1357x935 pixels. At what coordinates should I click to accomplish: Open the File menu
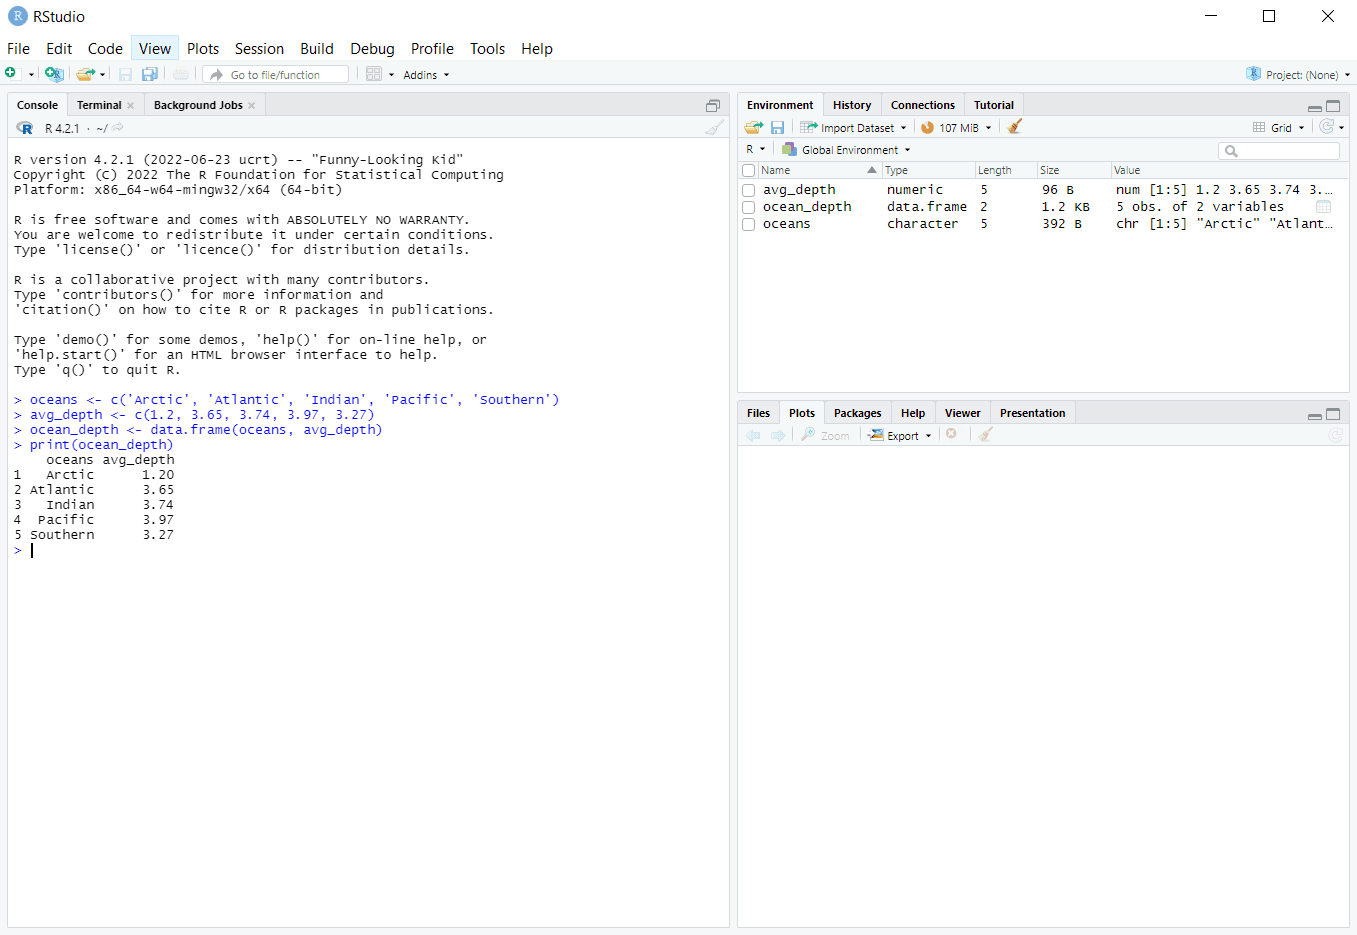point(18,49)
